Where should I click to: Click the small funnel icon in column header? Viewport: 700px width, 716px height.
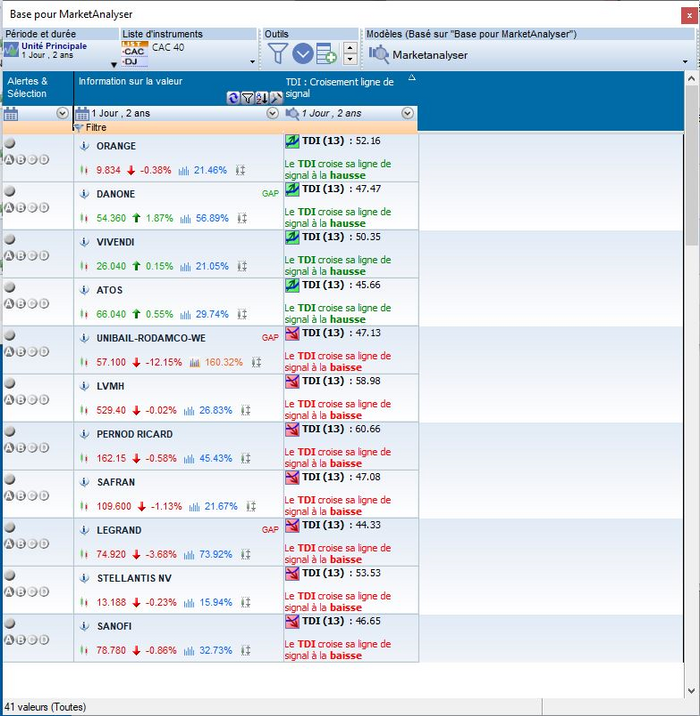click(x=247, y=98)
